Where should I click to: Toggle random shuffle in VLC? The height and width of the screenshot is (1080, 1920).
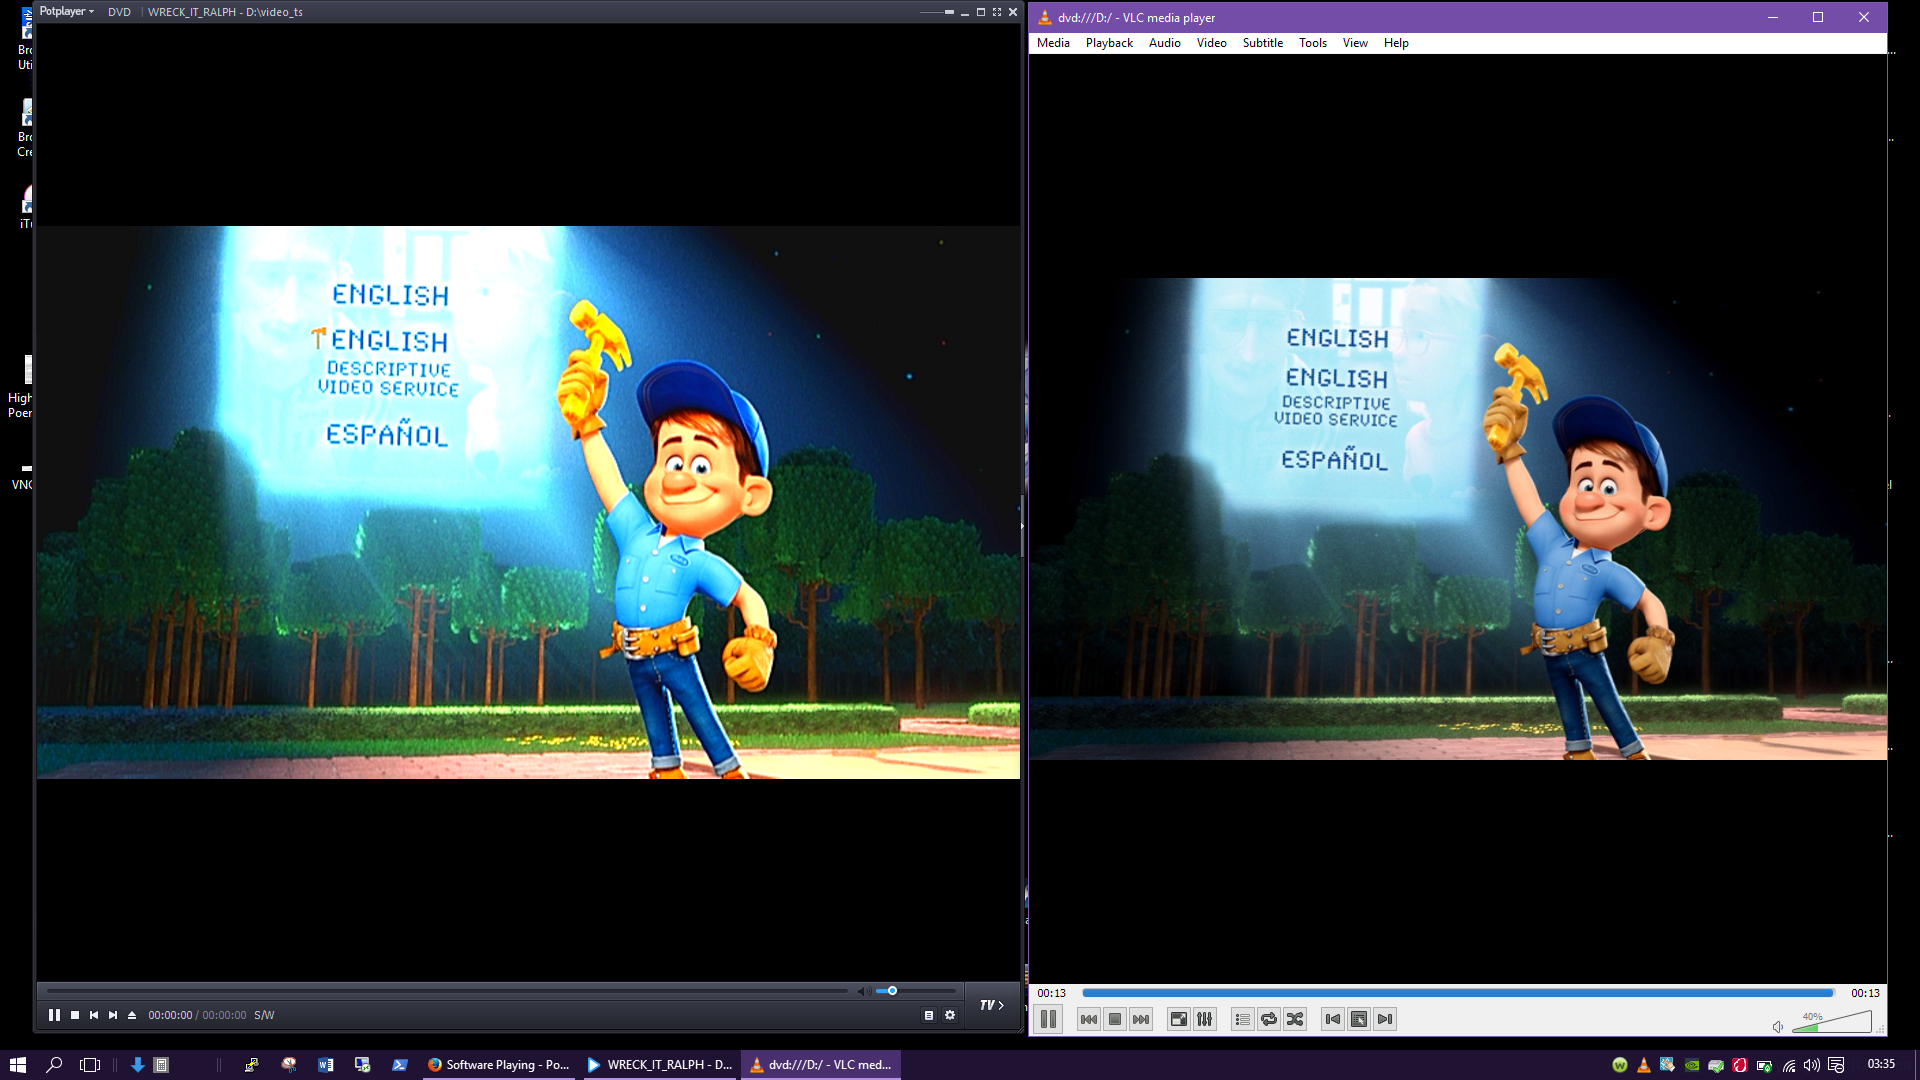click(x=1295, y=1019)
